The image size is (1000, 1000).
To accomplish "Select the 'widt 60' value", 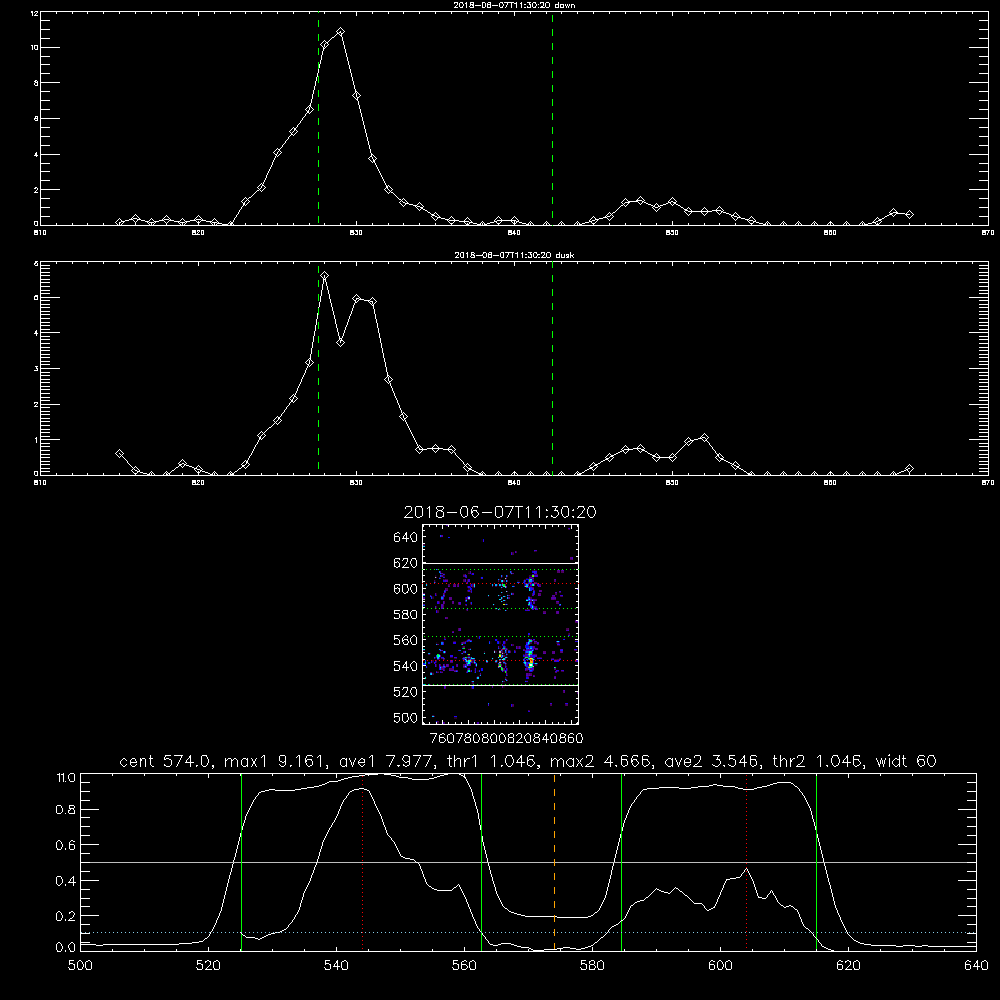I will [906, 761].
